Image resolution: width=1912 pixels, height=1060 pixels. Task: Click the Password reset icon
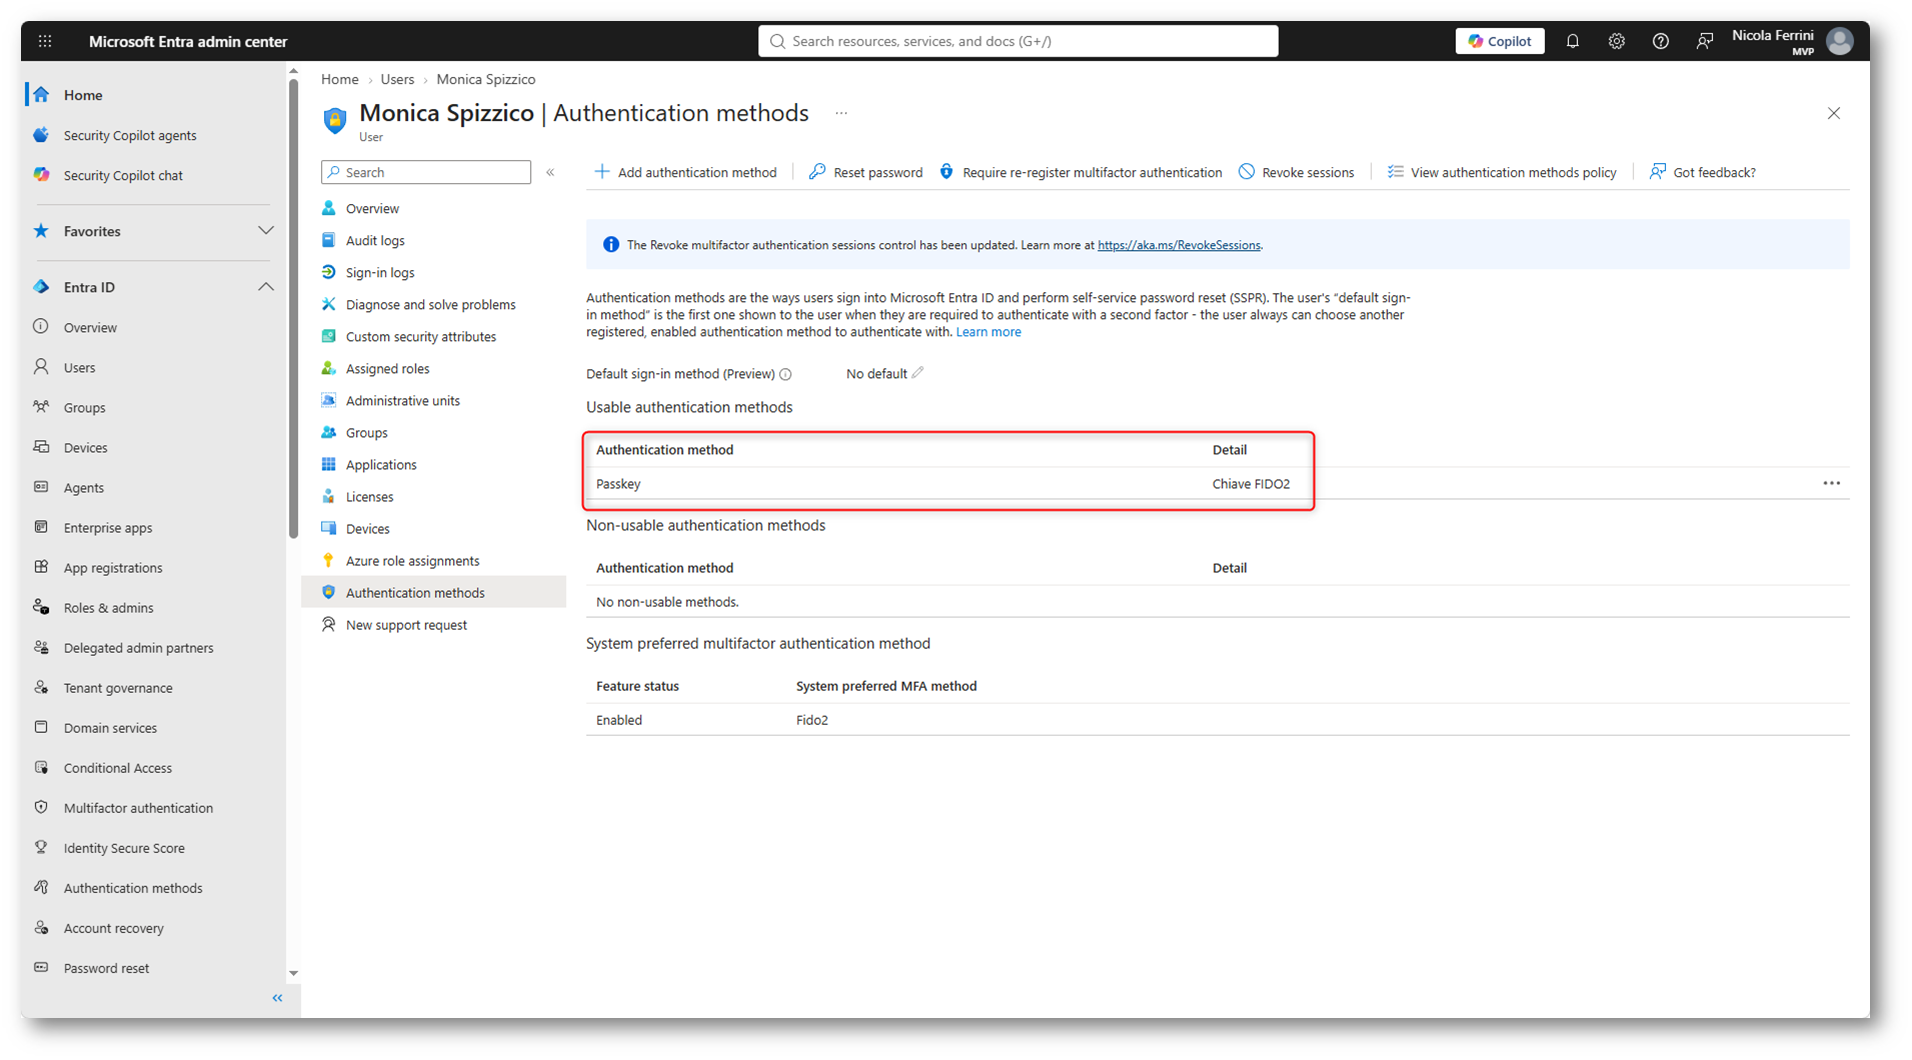[41, 968]
